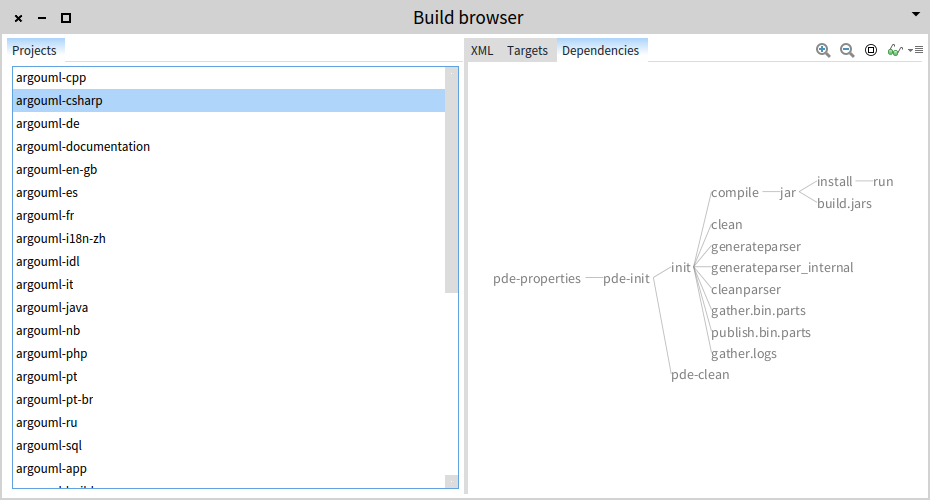Image resolution: width=930 pixels, height=500 pixels.
Task: Select project argouml-fr
Action: tap(229, 216)
